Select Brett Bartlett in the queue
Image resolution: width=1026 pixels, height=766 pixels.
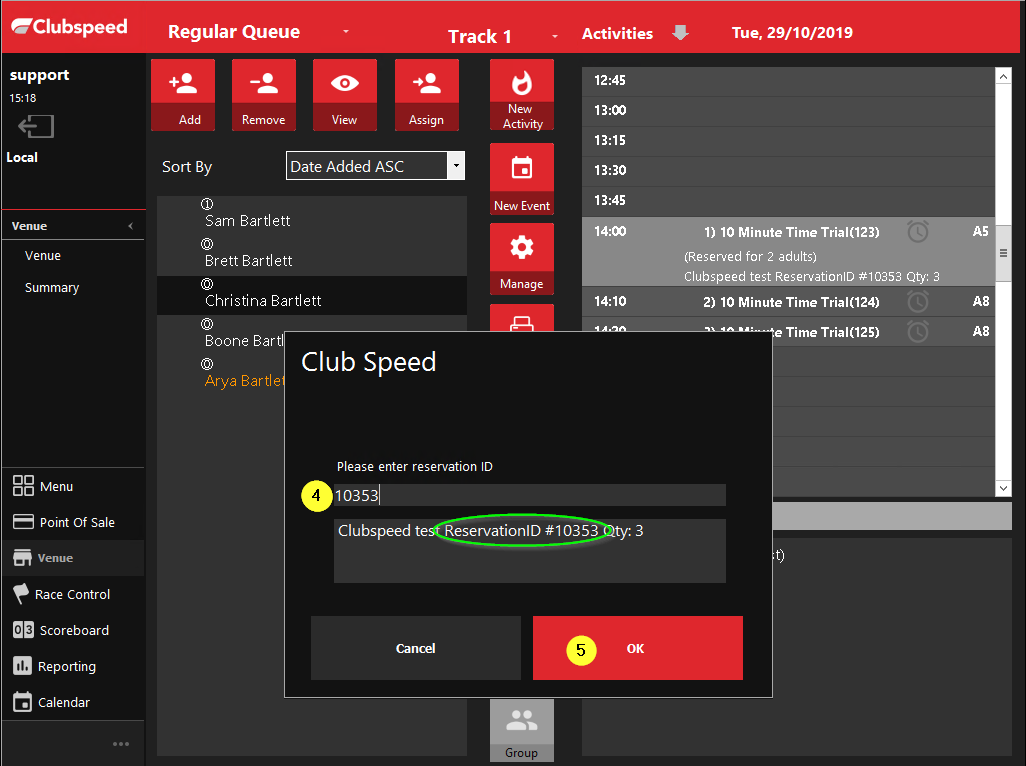(x=311, y=256)
